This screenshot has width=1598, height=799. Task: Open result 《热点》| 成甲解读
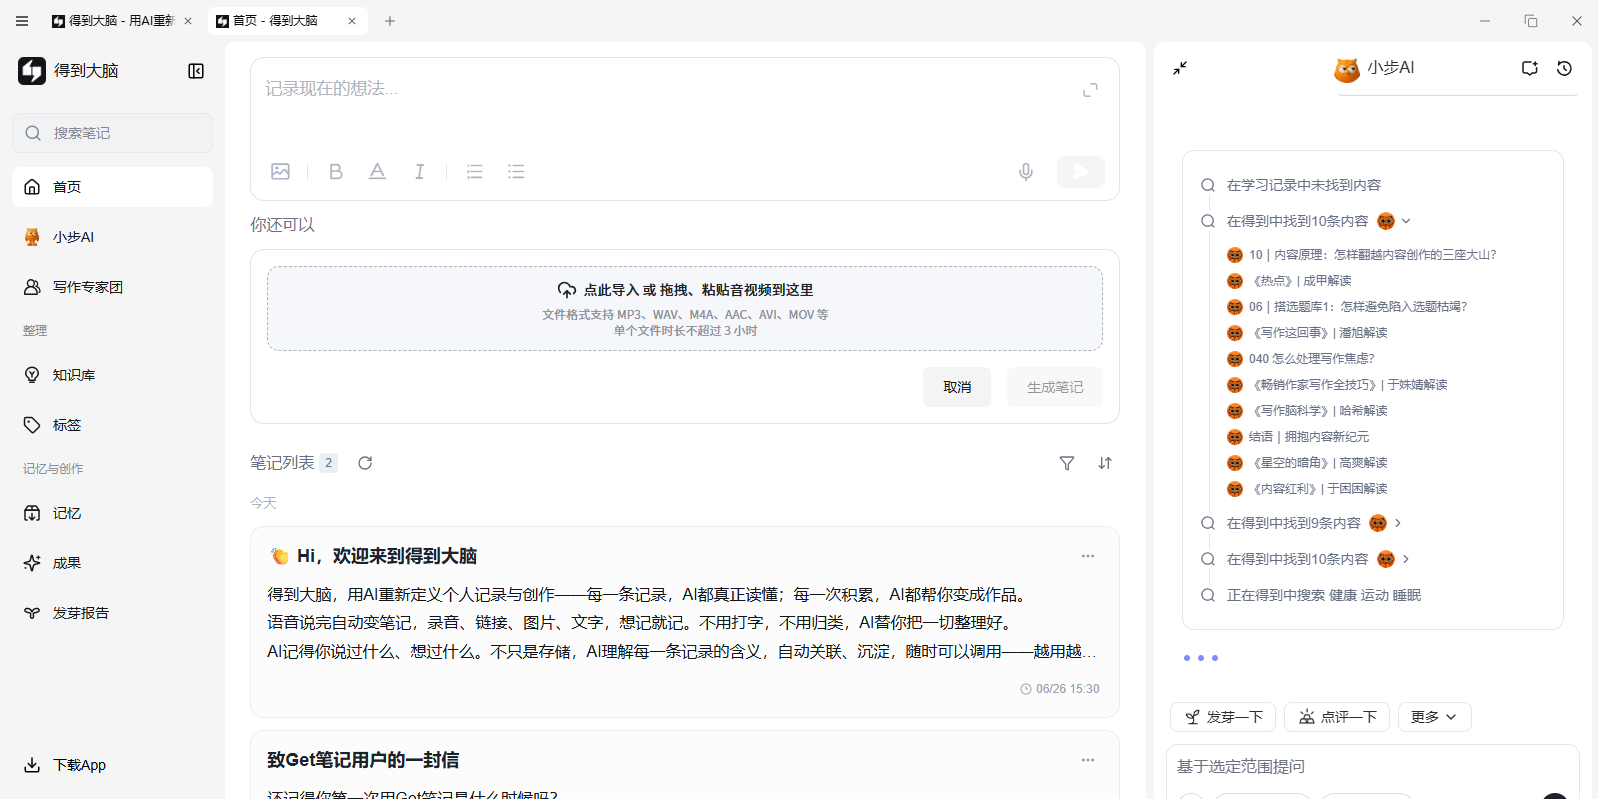point(1289,281)
